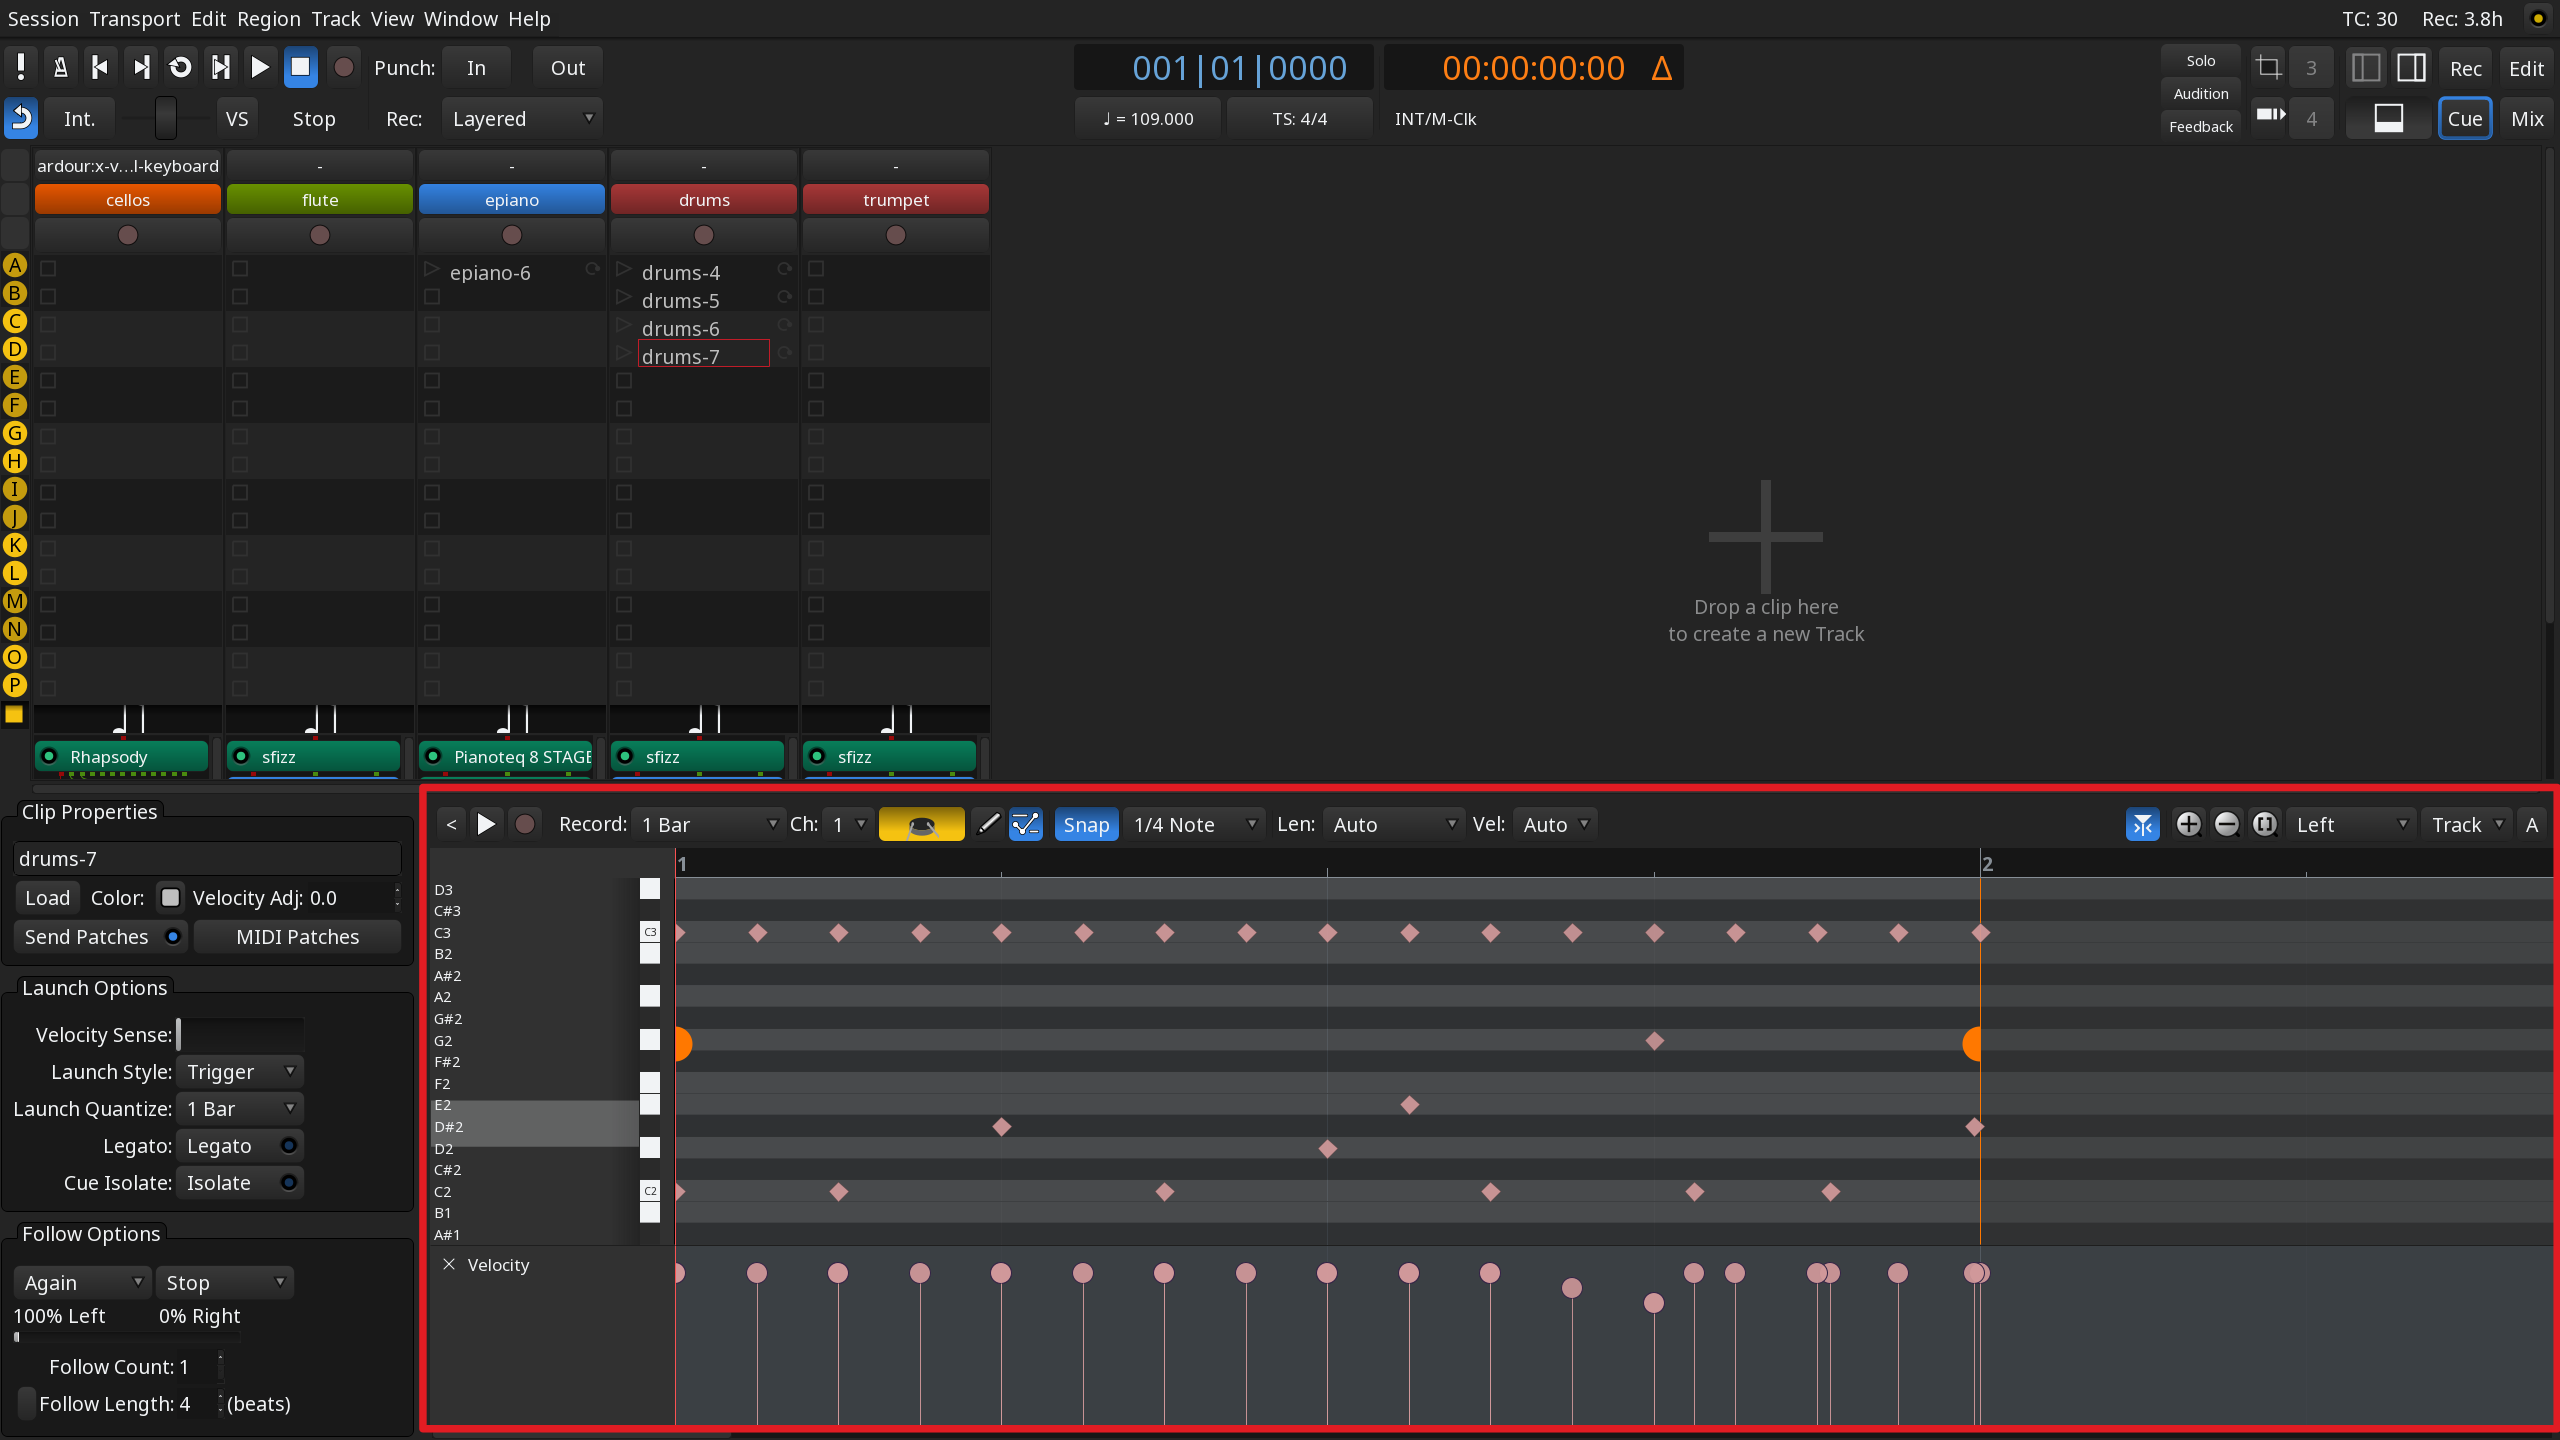
Task: Click the panic exclamation icon in transport bar
Action: click(20, 67)
